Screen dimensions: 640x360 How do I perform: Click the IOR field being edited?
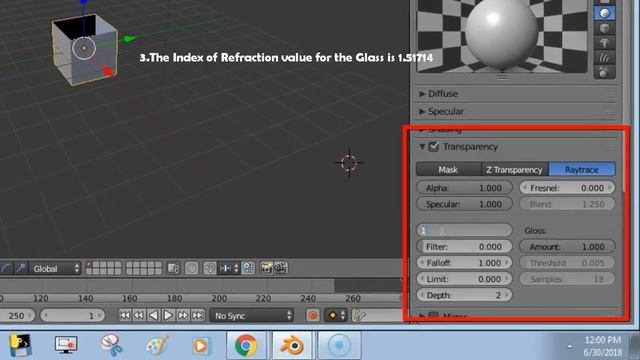(464, 231)
